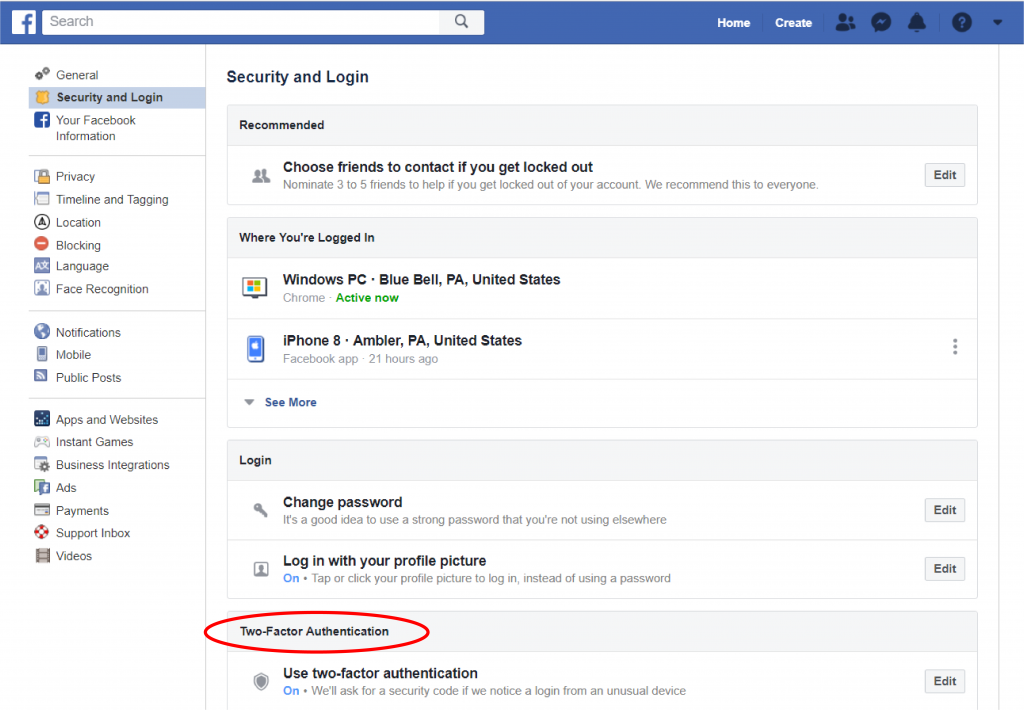Screen dimensions: 1024x710
Task: Click the Videos film icon
Action: click(42, 556)
